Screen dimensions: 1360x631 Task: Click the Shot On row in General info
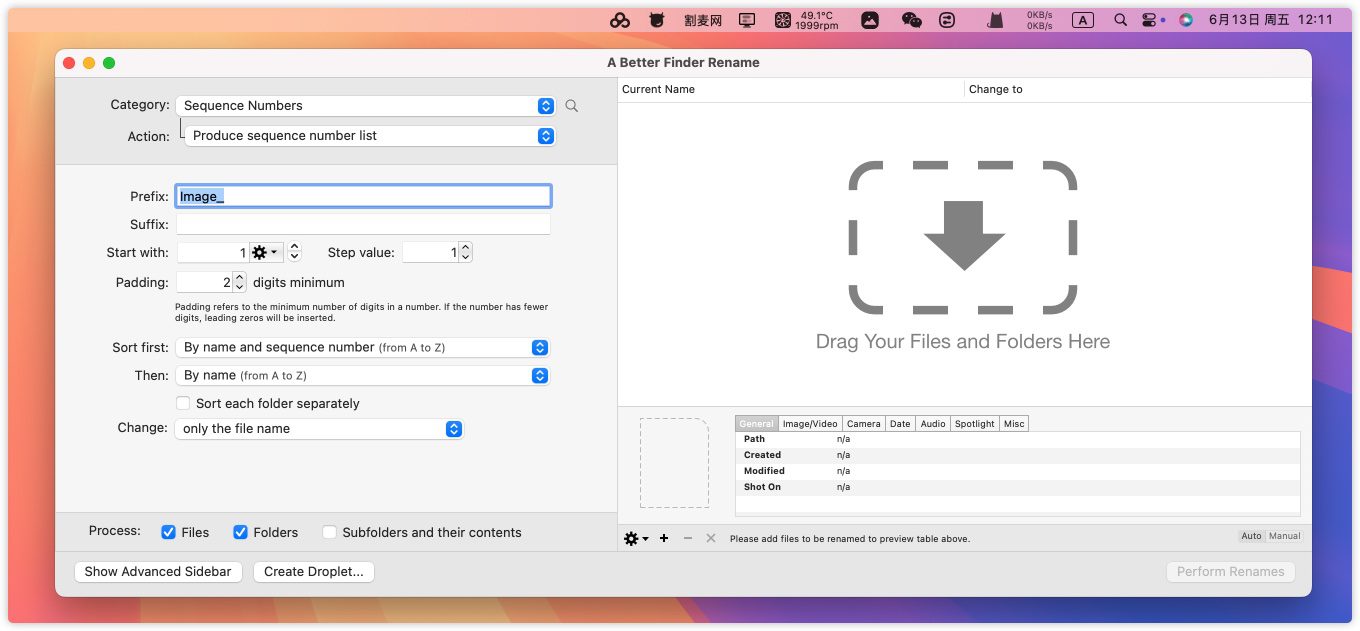[x=1018, y=487]
